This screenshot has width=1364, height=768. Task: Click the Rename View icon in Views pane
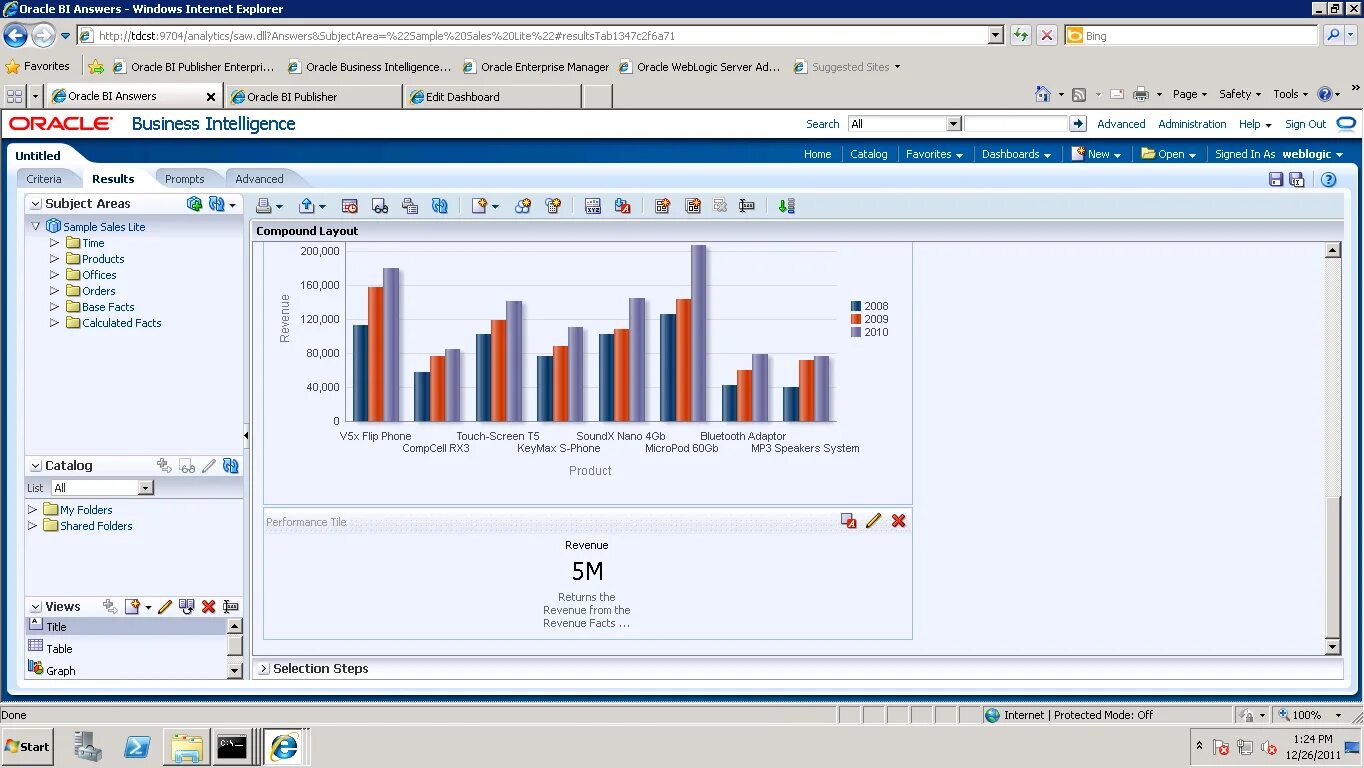coord(231,607)
